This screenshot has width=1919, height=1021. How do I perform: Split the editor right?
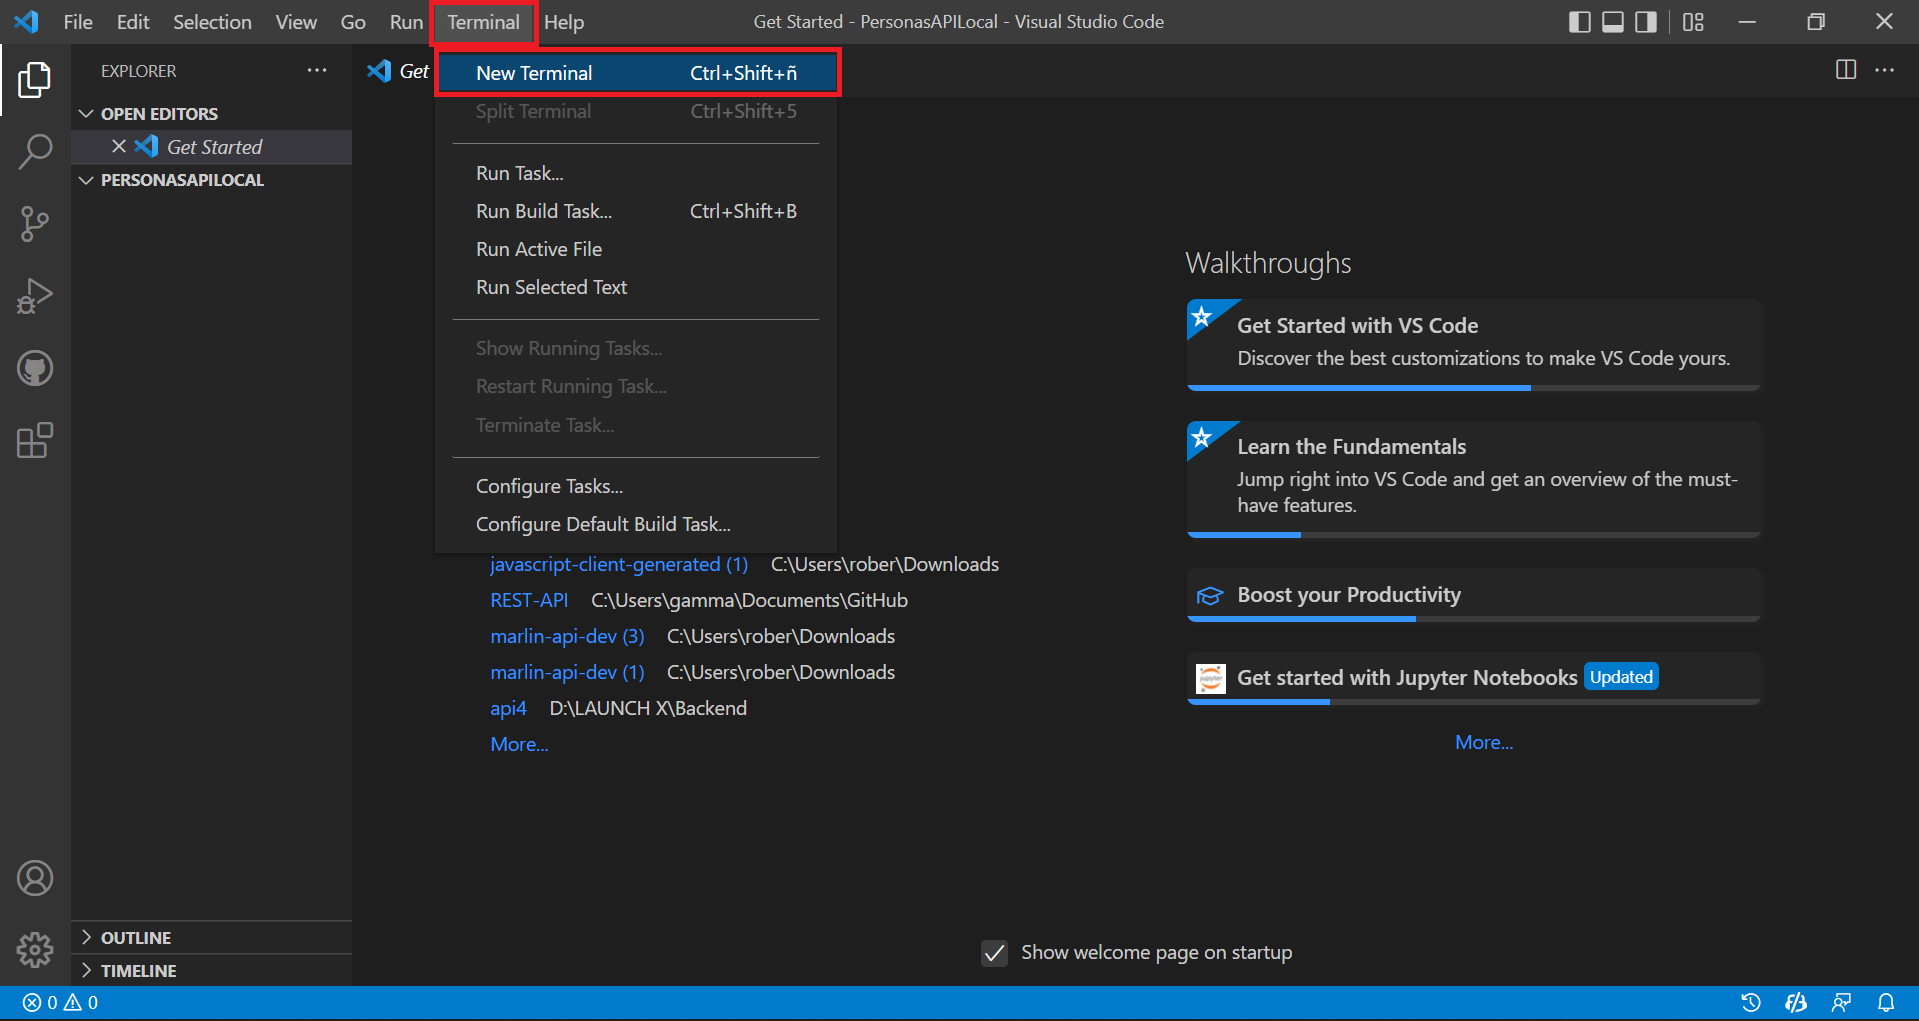pos(1846,69)
